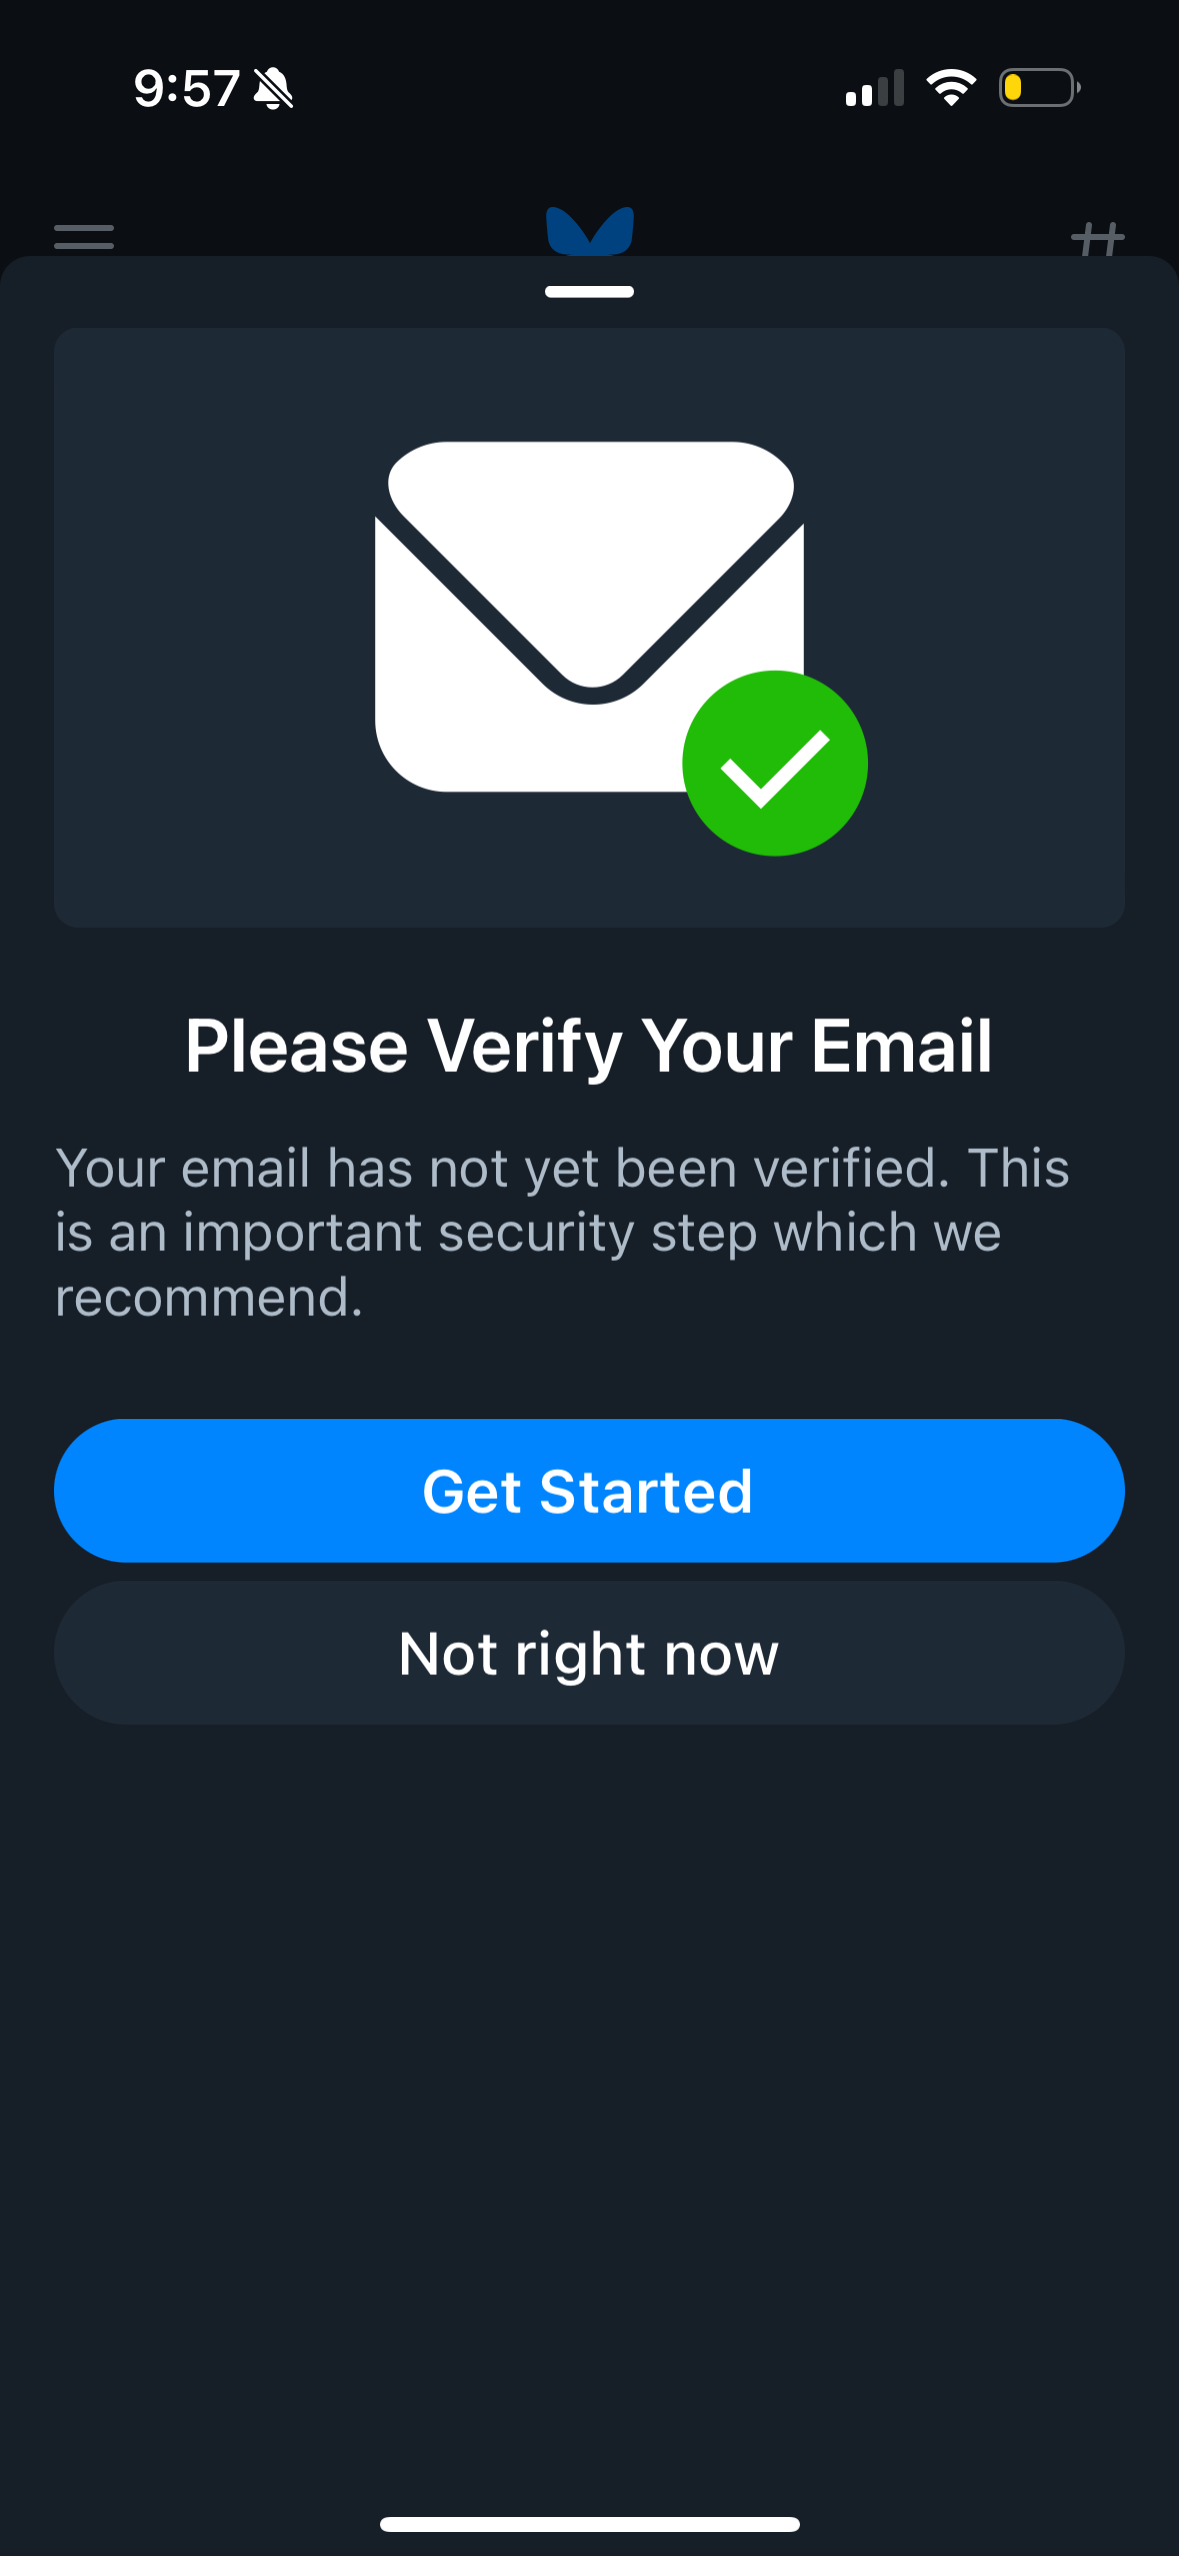Click the Please Verify Your Email heading

point(589,1046)
